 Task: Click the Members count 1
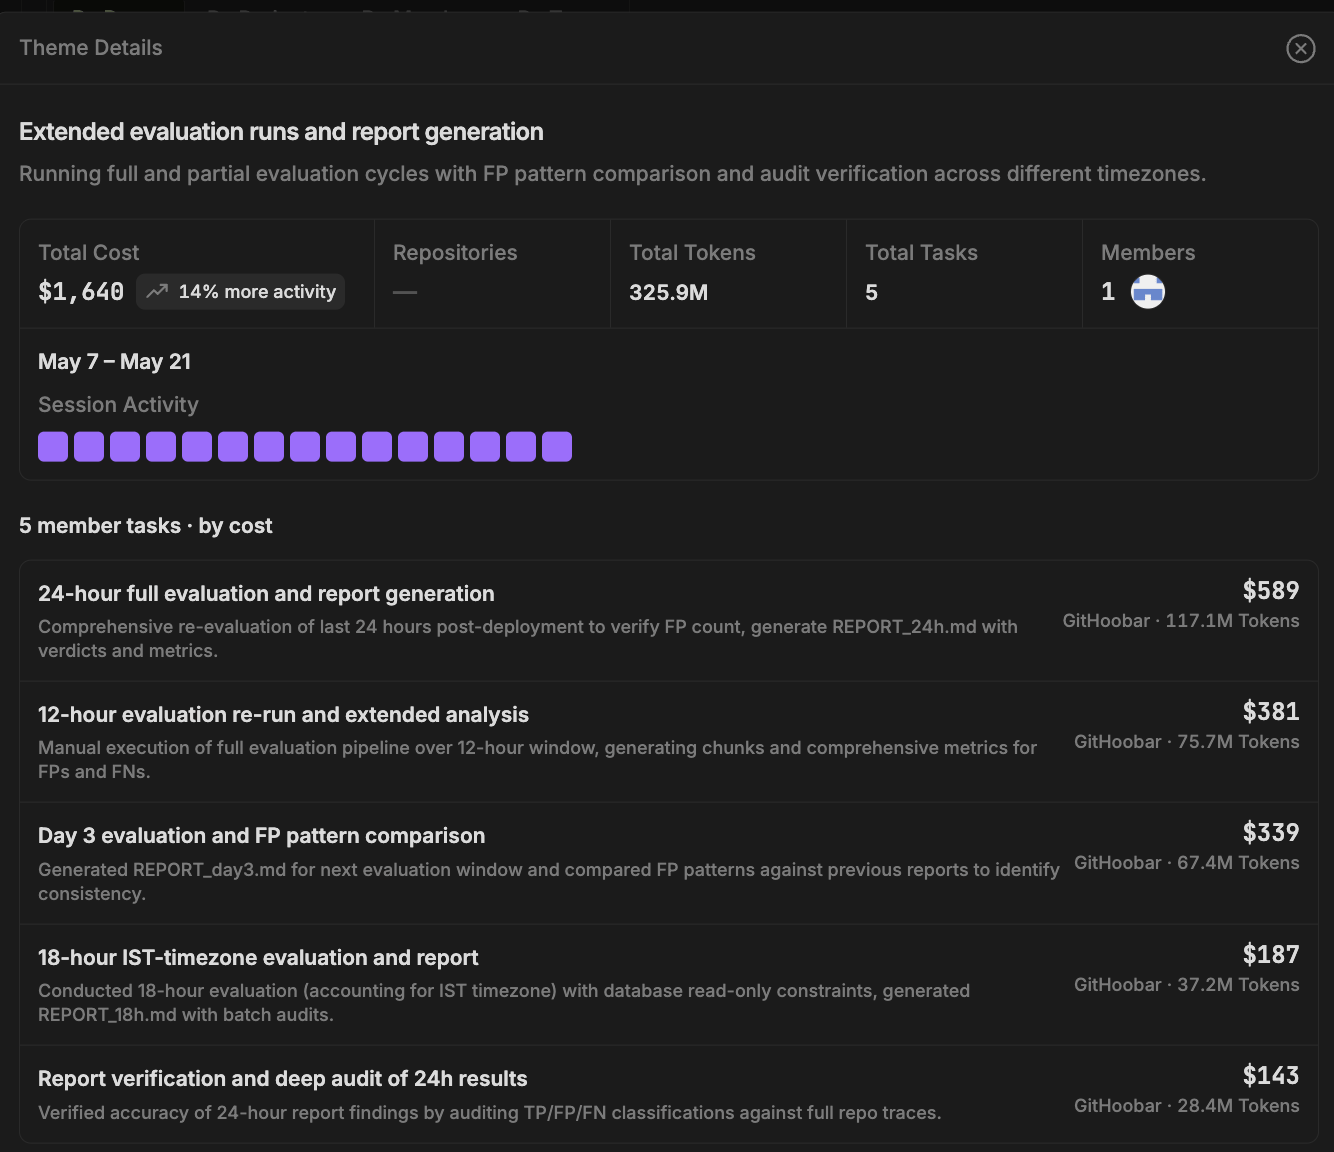1108,292
